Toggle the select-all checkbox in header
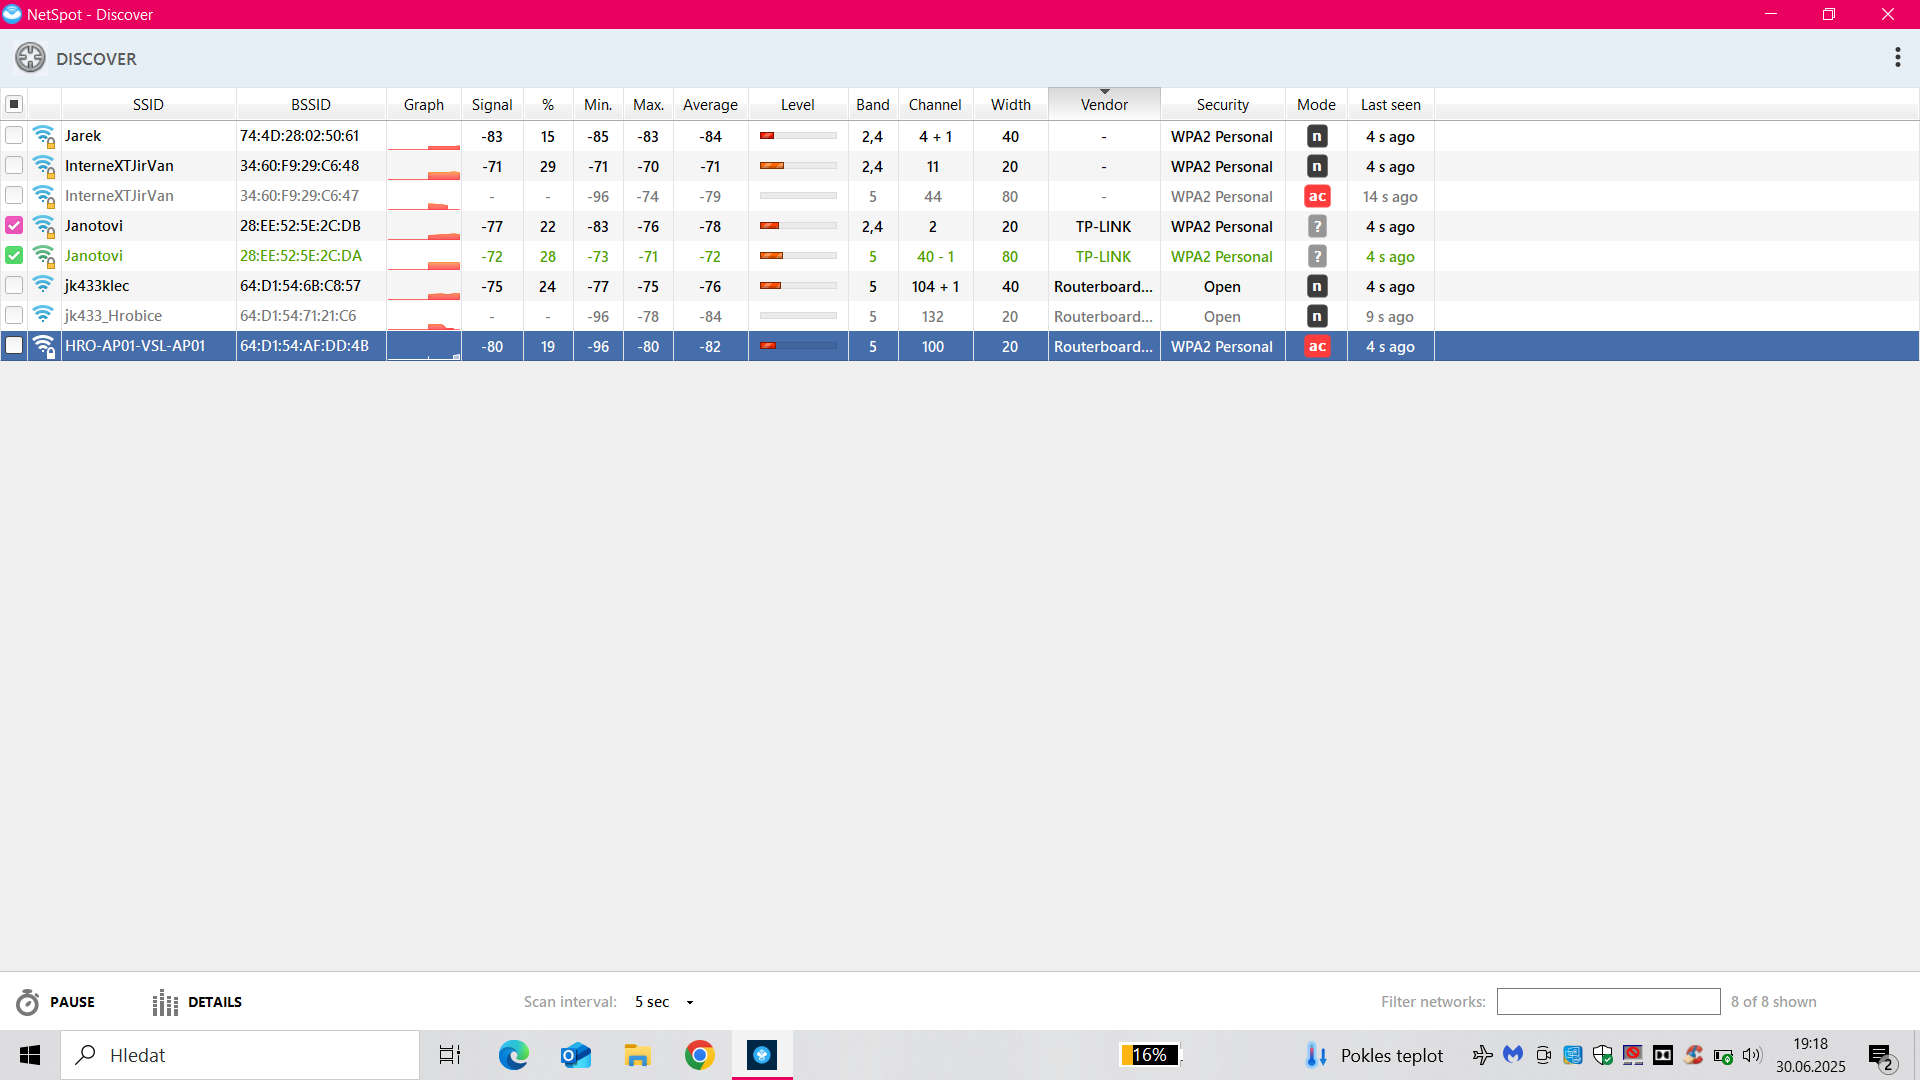 coord(14,104)
